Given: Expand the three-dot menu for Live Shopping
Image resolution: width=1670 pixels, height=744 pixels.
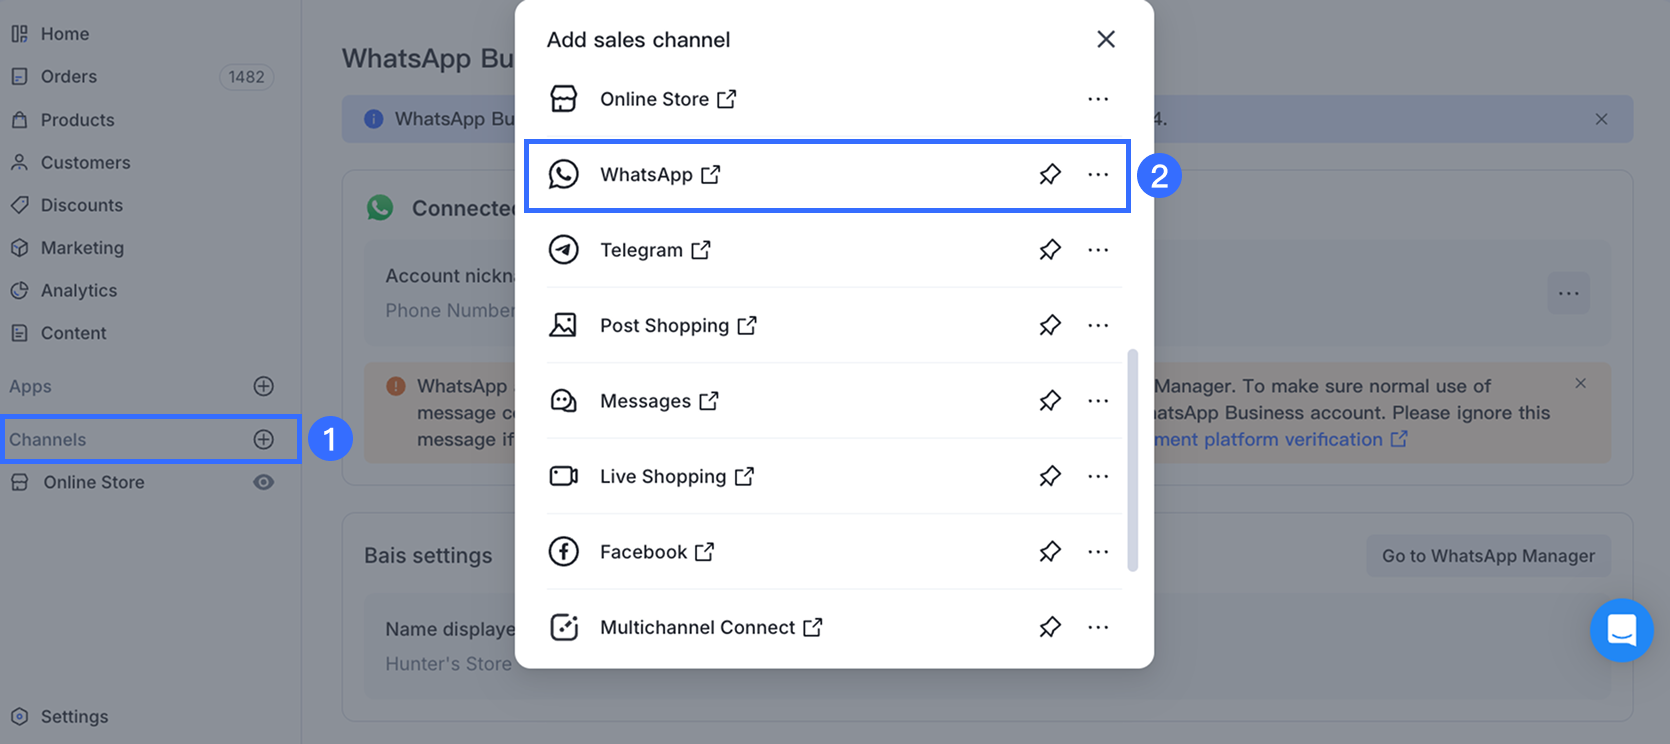Looking at the screenshot, I should click(1098, 476).
